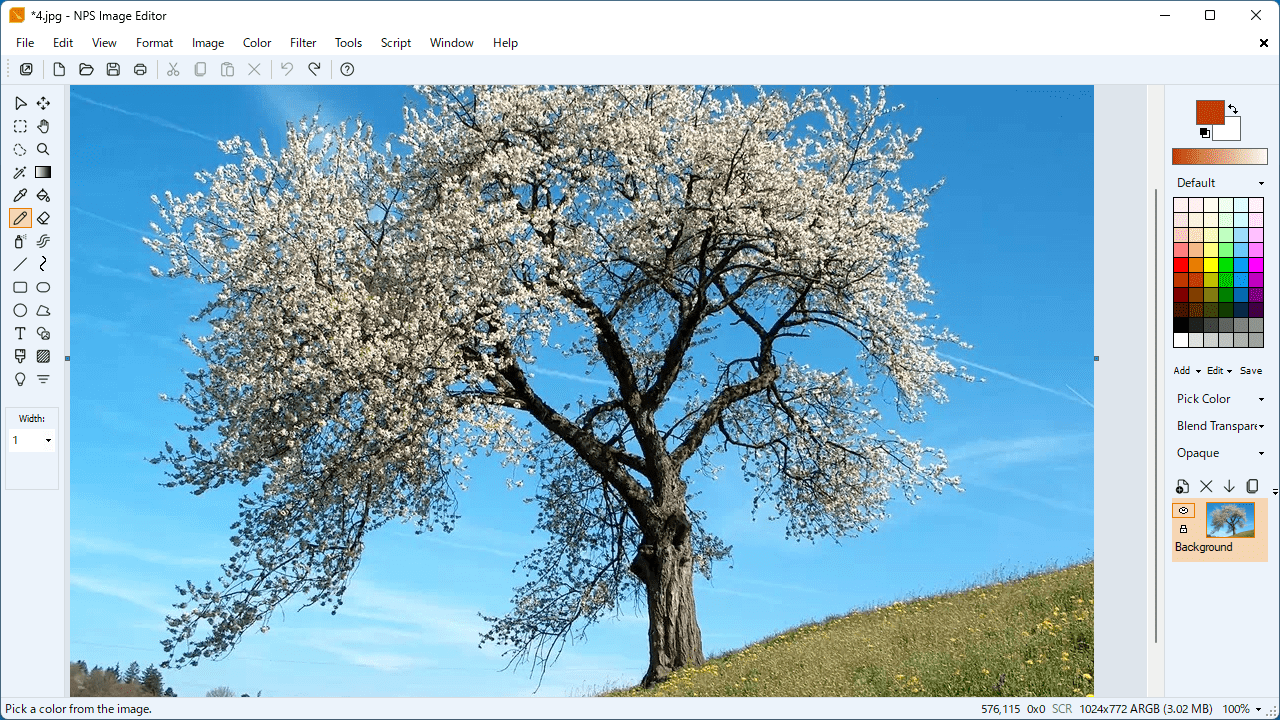Save the current color palette
The height and width of the screenshot is (720, 1280).
(x=1251, y=371)
